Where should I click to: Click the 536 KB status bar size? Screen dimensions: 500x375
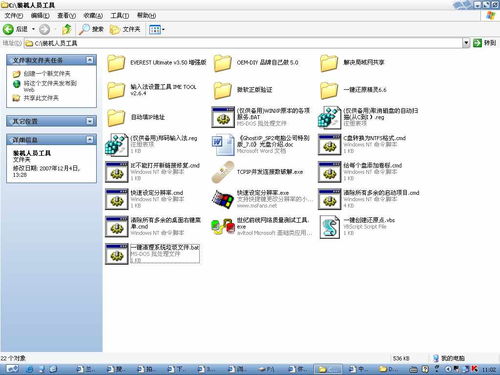[x=401, y=358]
